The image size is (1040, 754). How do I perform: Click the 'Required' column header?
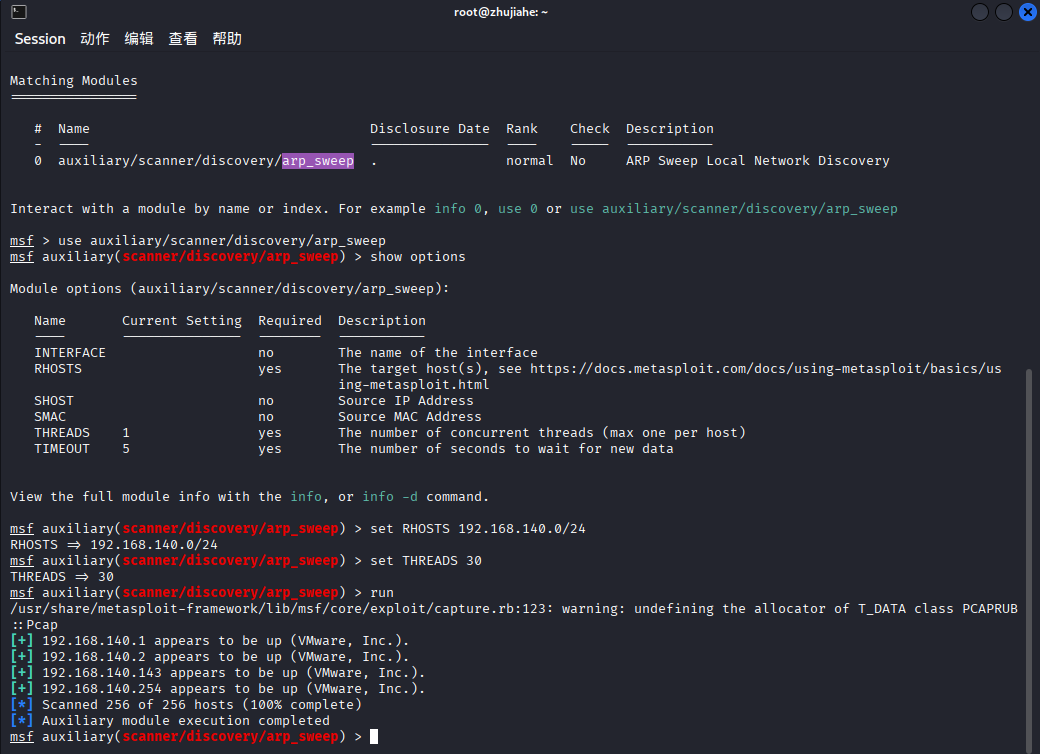coord(290,321)
